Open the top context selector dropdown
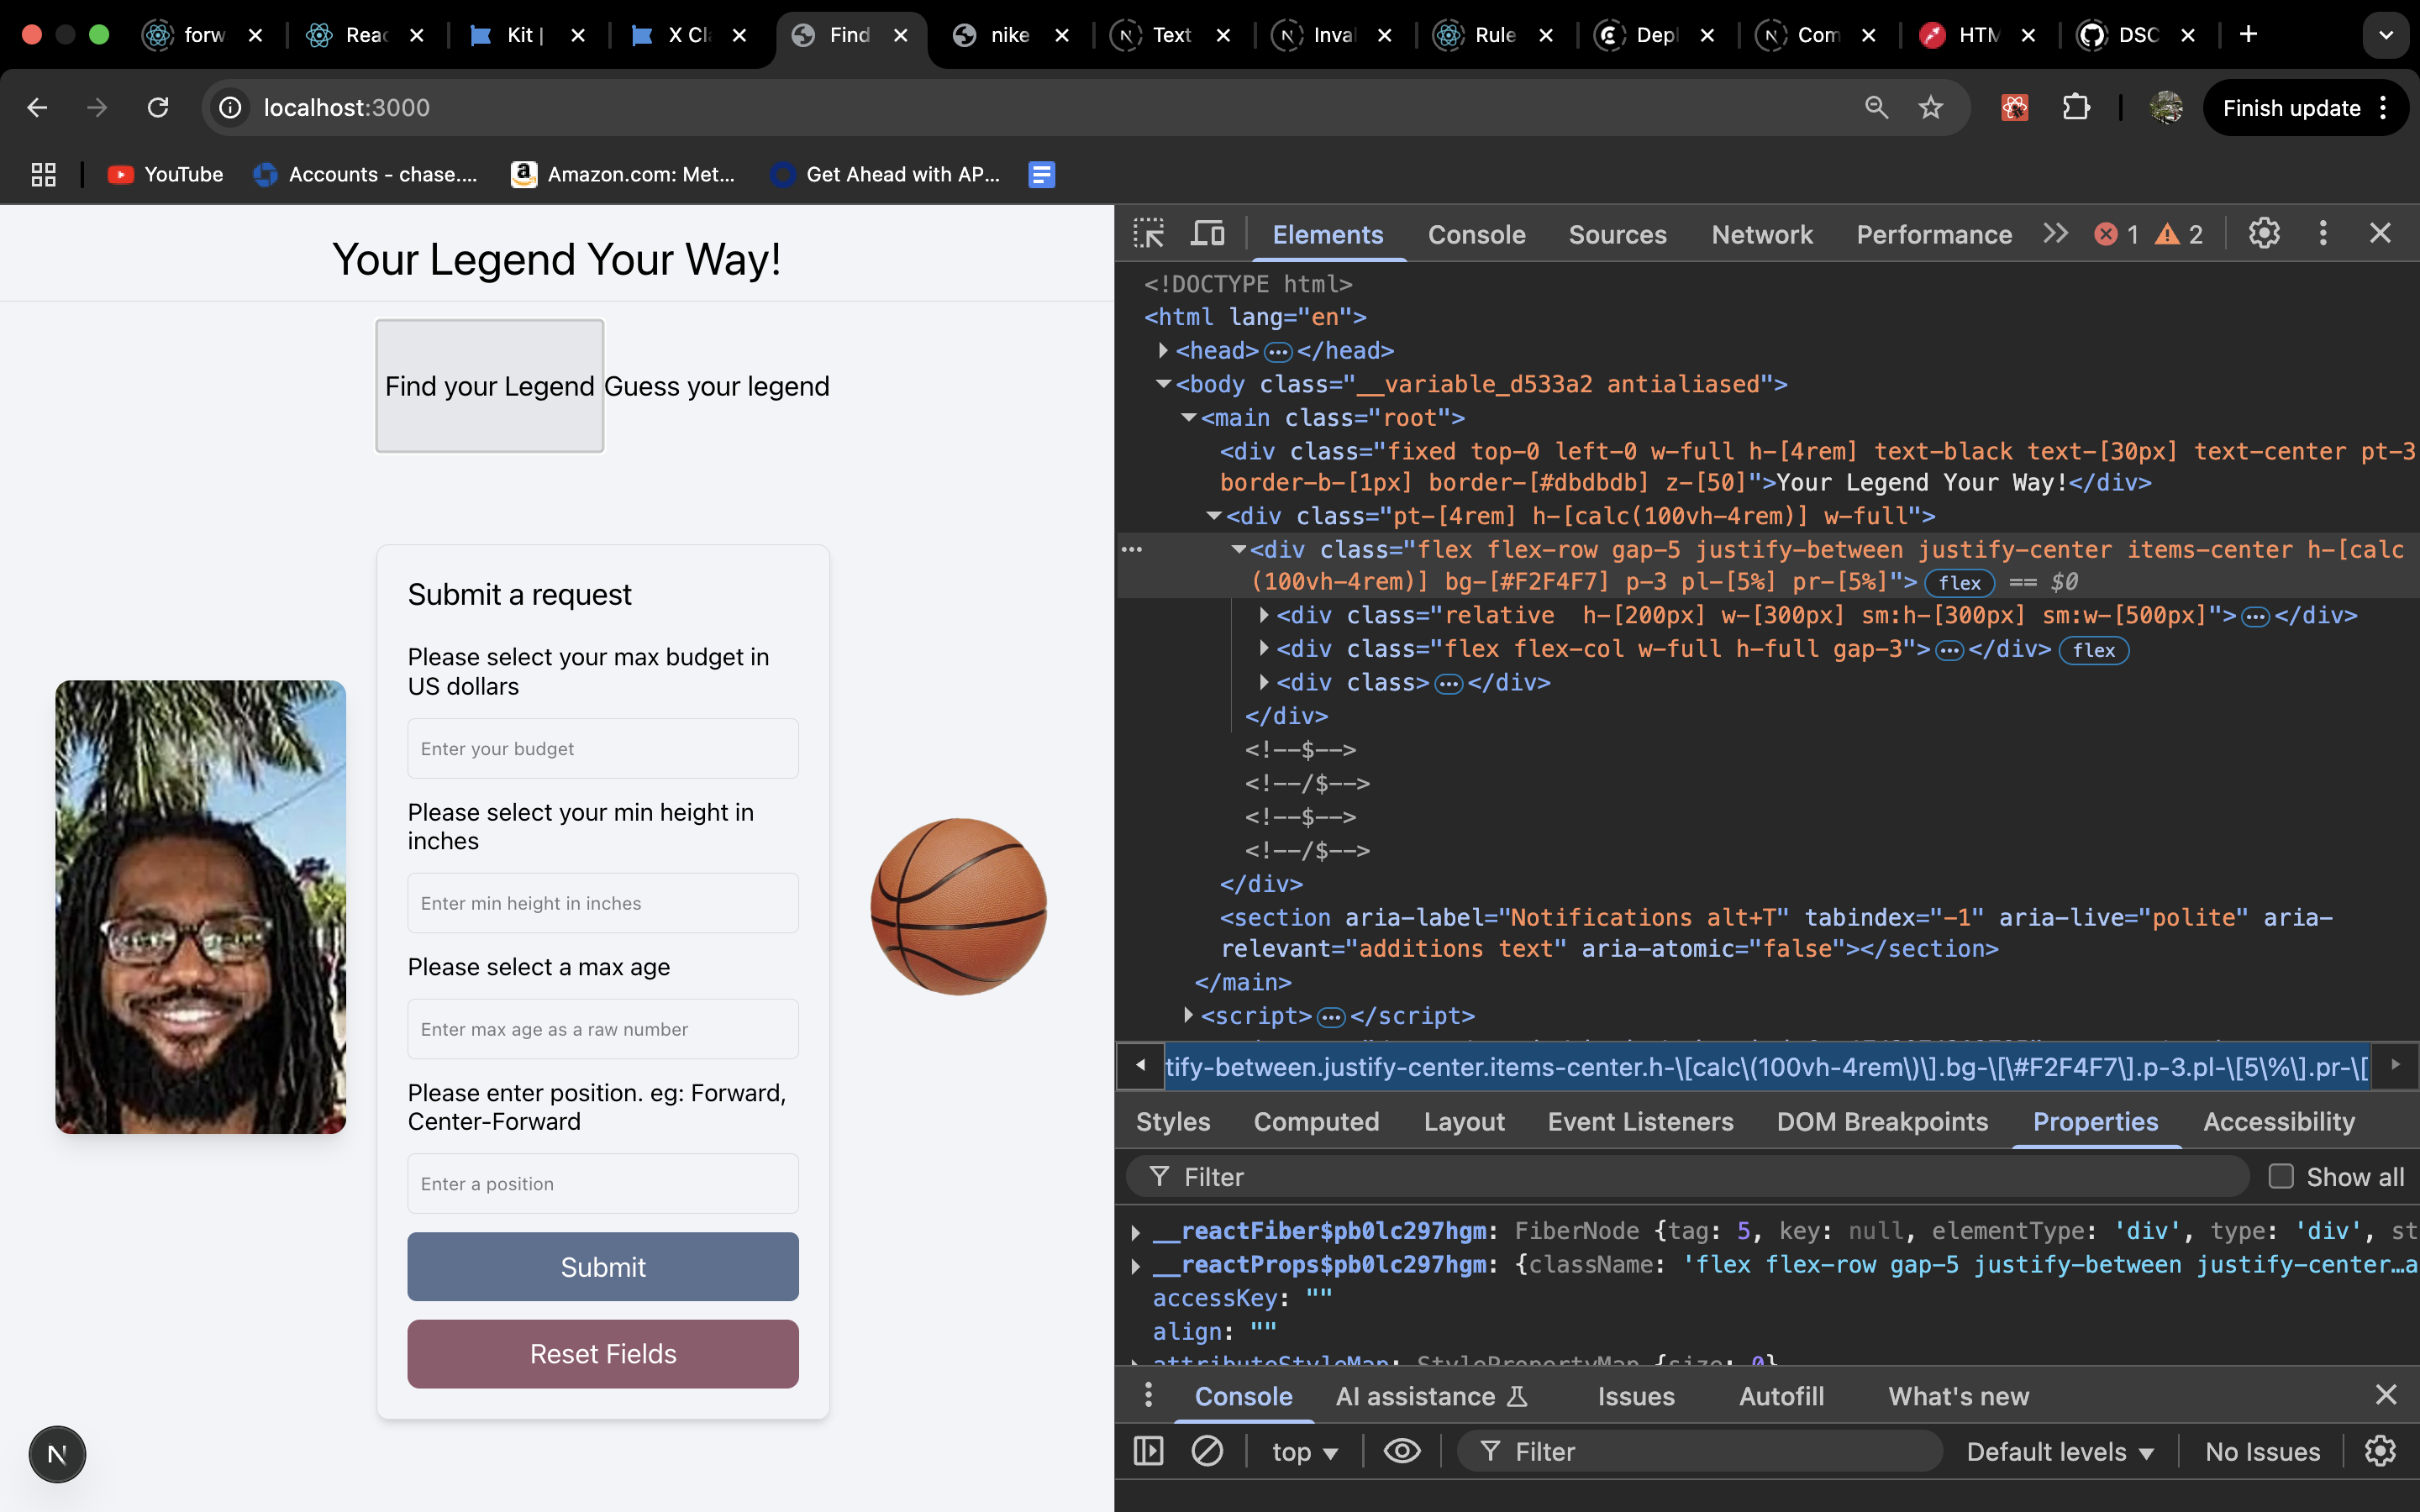The width and height of the screenshot is (2420, 1512). tap(1303, 1452)
